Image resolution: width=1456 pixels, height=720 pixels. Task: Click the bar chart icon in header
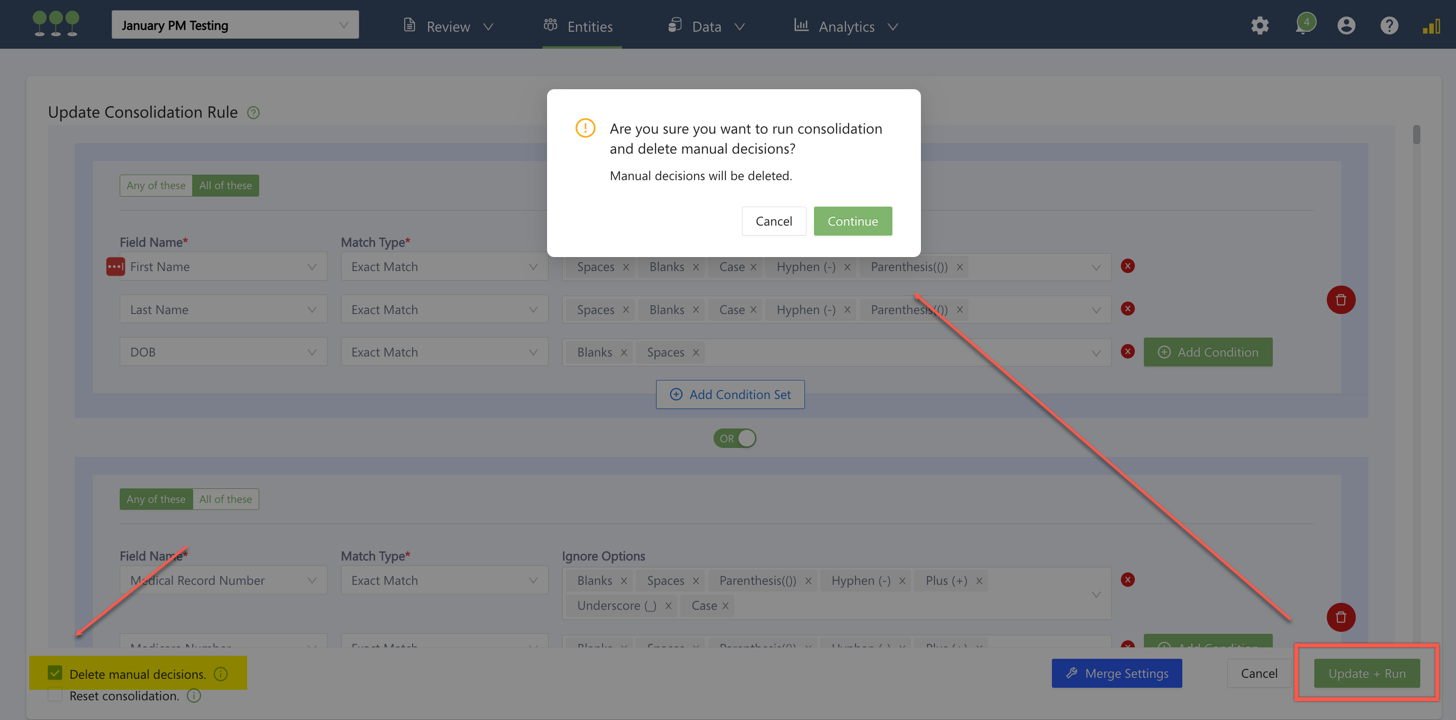point(1431,26)
